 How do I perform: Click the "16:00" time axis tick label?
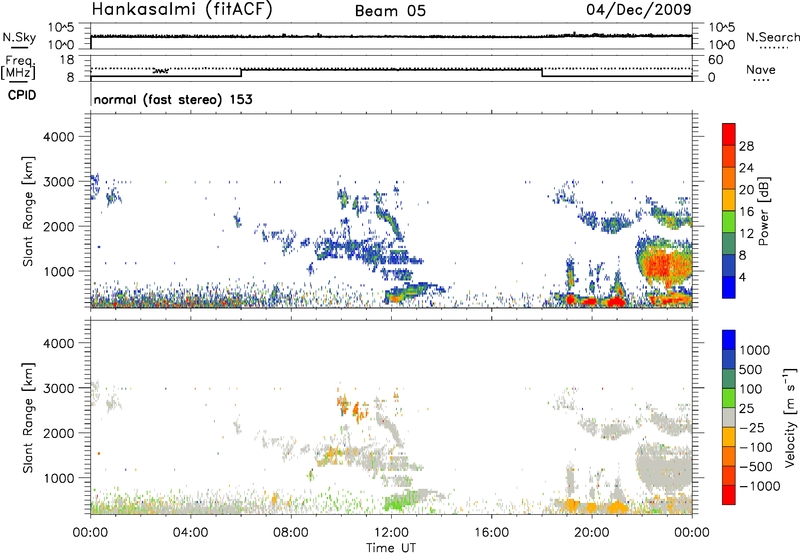pyautogui.click(x=491, y=533)
